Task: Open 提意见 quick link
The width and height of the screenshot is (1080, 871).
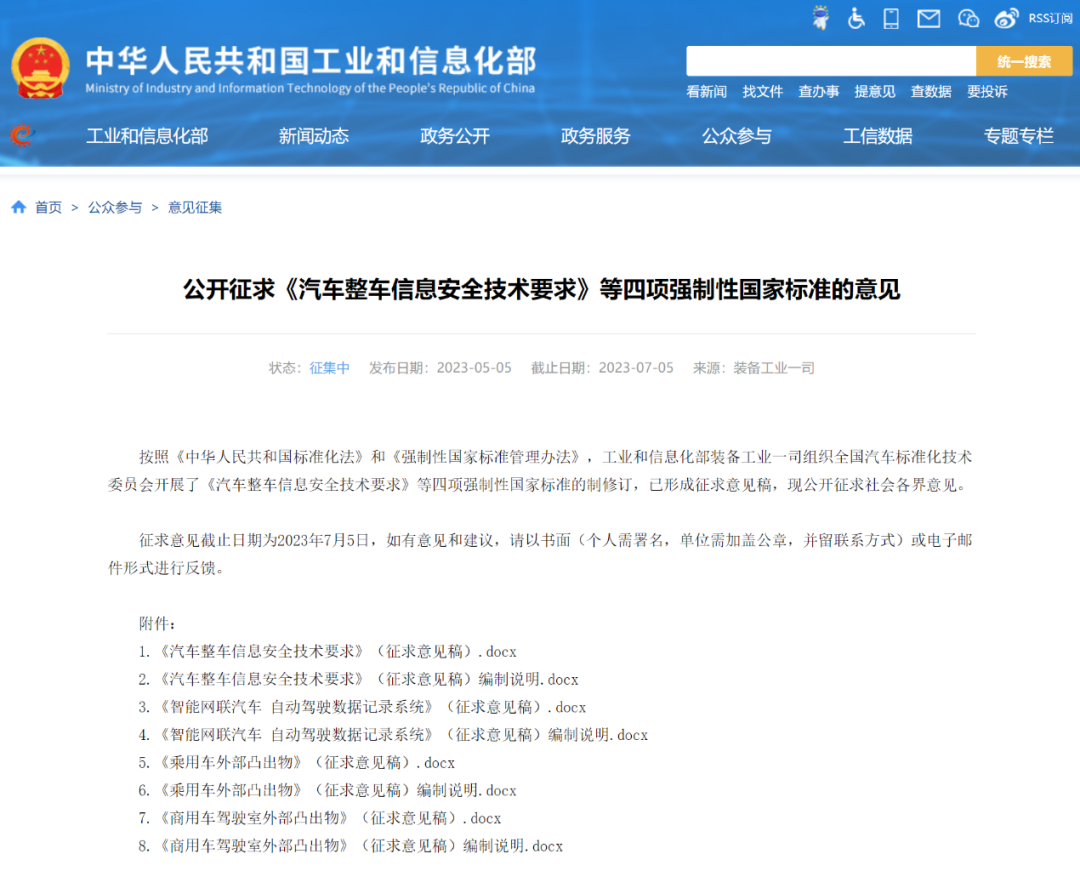Action: click(875, 92)
